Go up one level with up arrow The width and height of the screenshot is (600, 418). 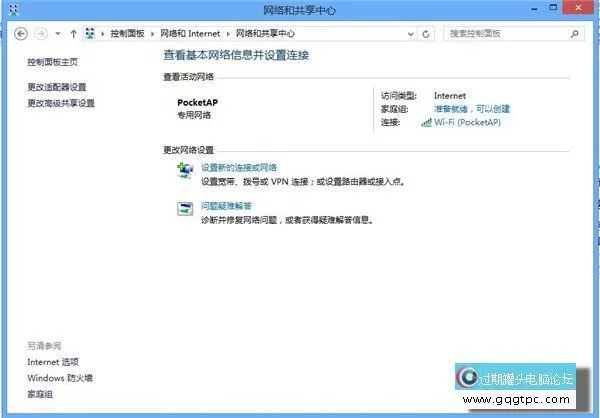coord(73,34)
